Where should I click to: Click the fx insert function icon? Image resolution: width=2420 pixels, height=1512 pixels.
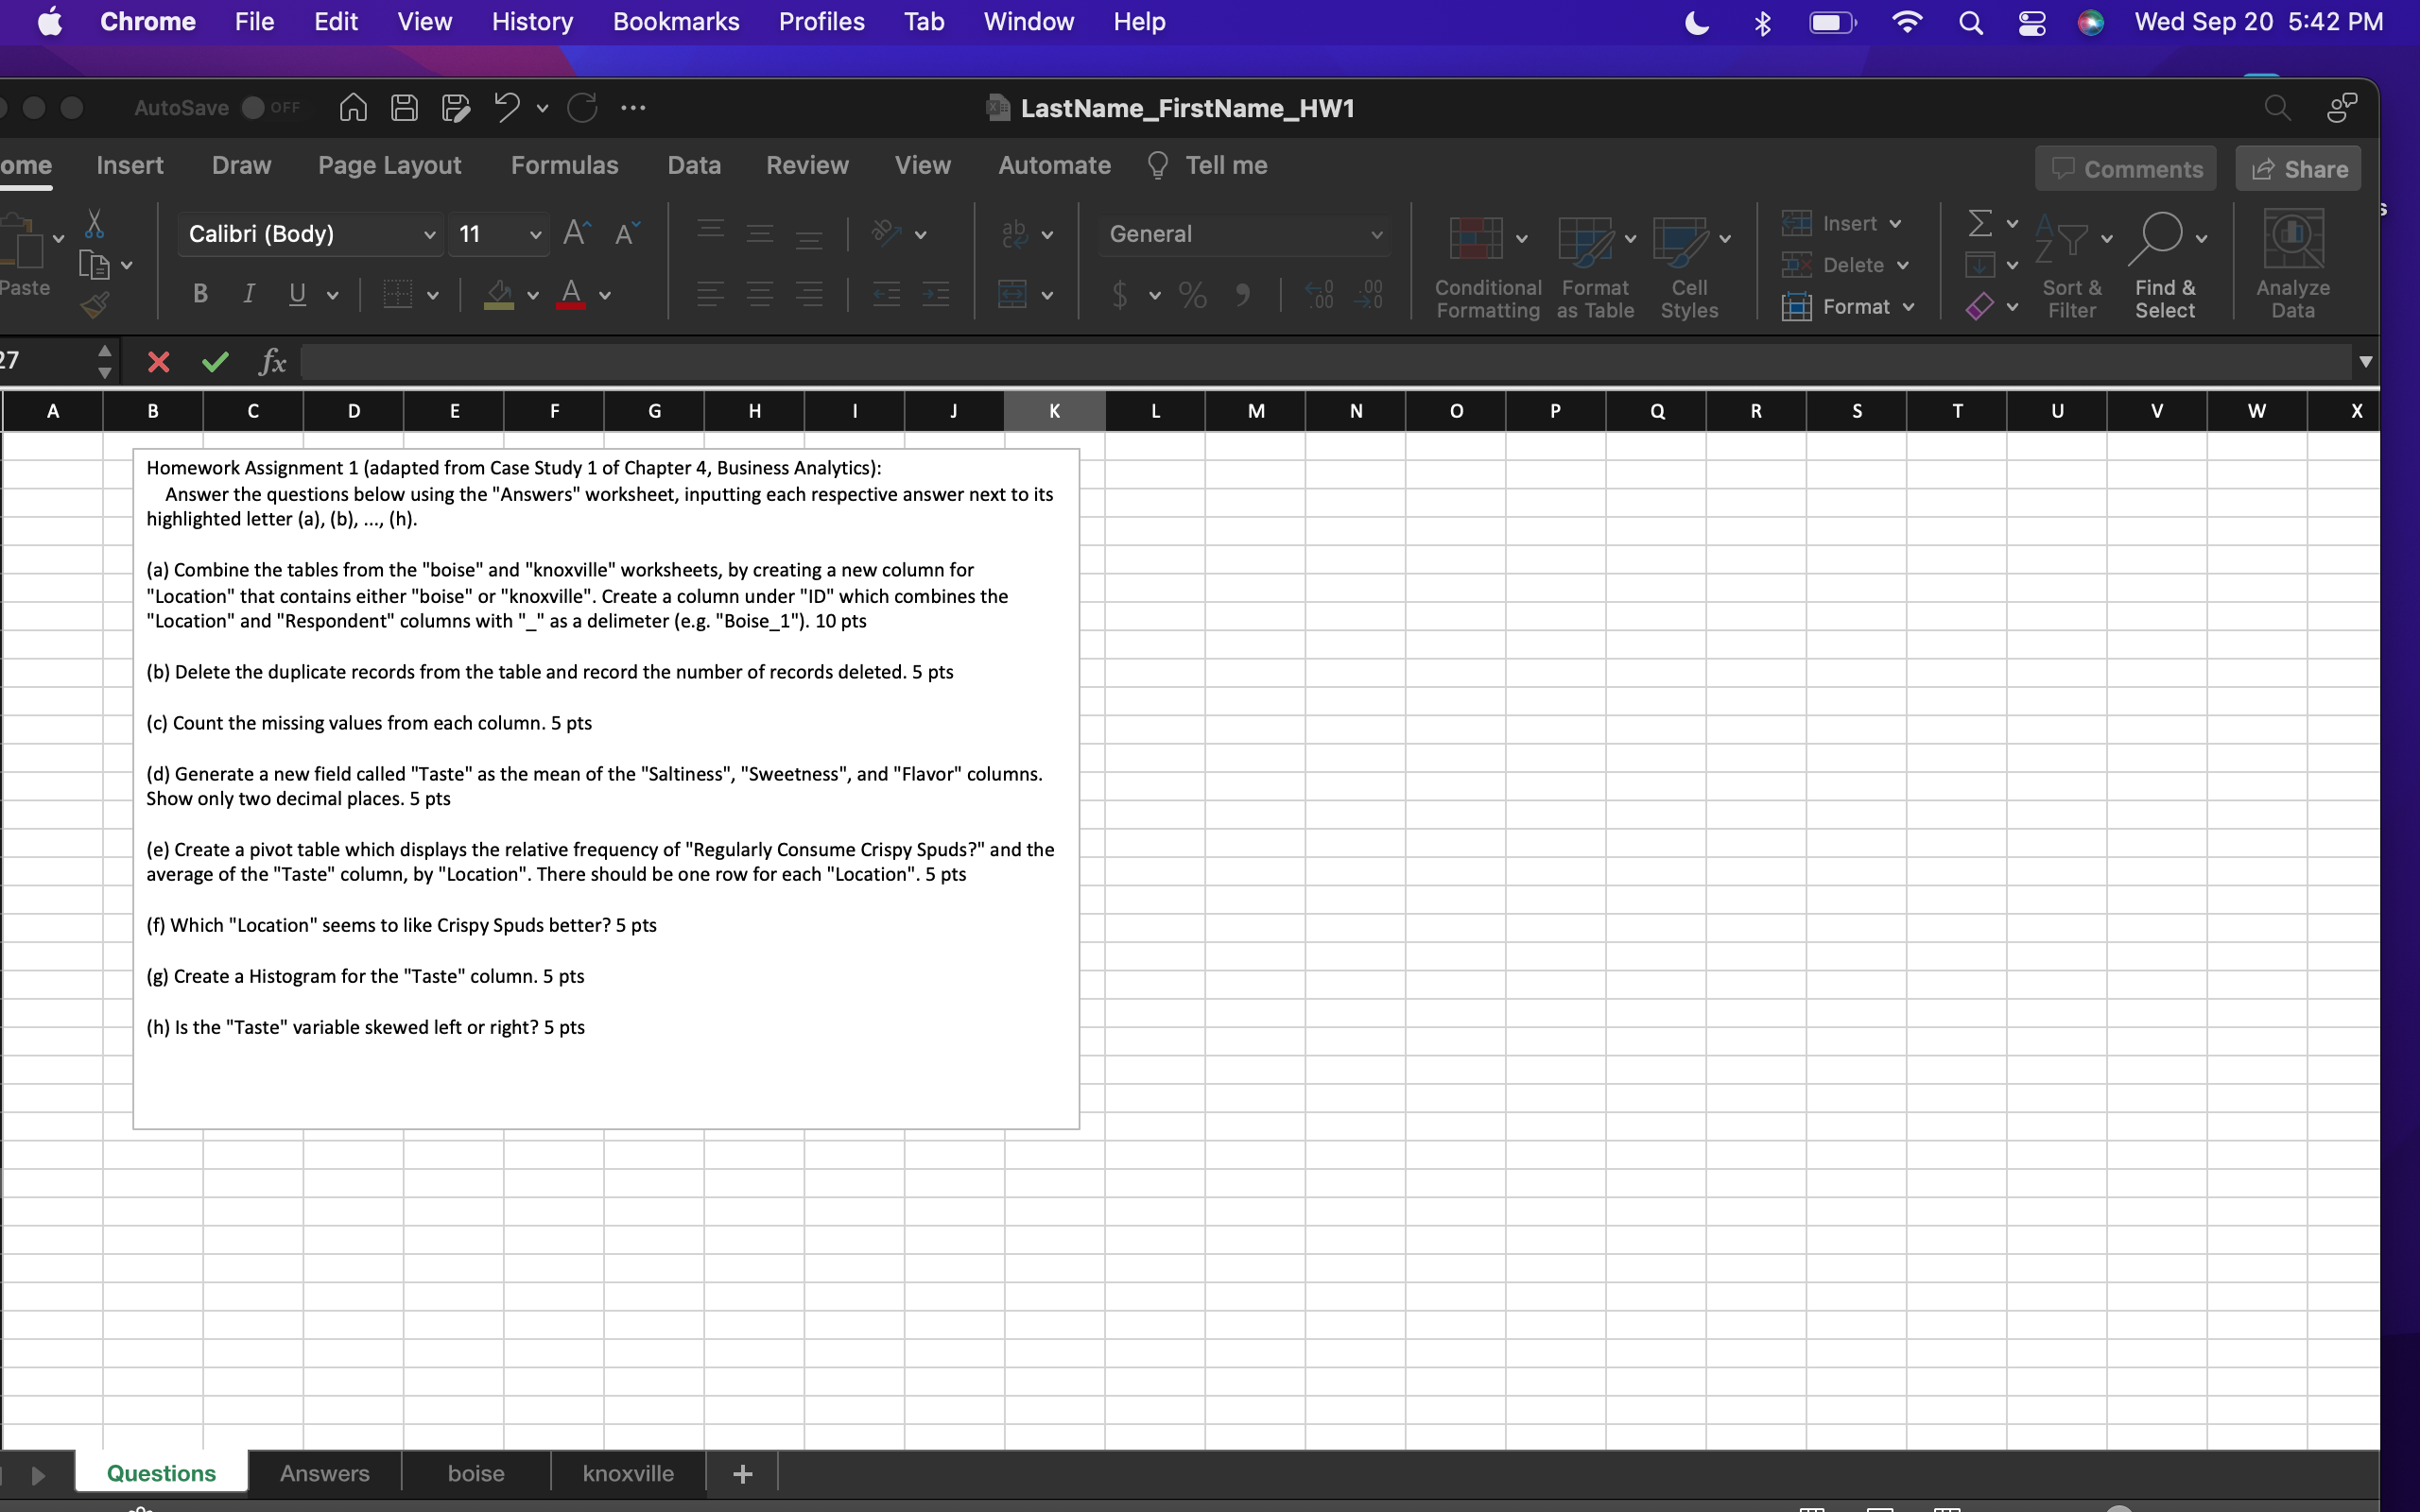click(272, 361)
